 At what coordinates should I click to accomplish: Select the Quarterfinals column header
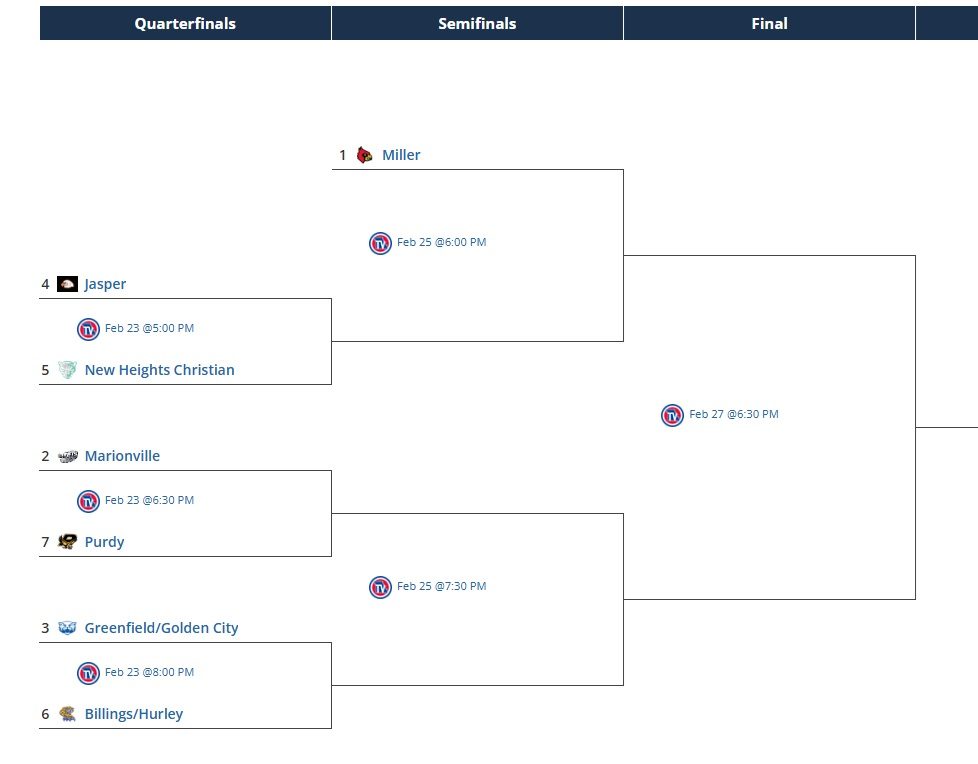pyautogui.click(x=185, y=23)
